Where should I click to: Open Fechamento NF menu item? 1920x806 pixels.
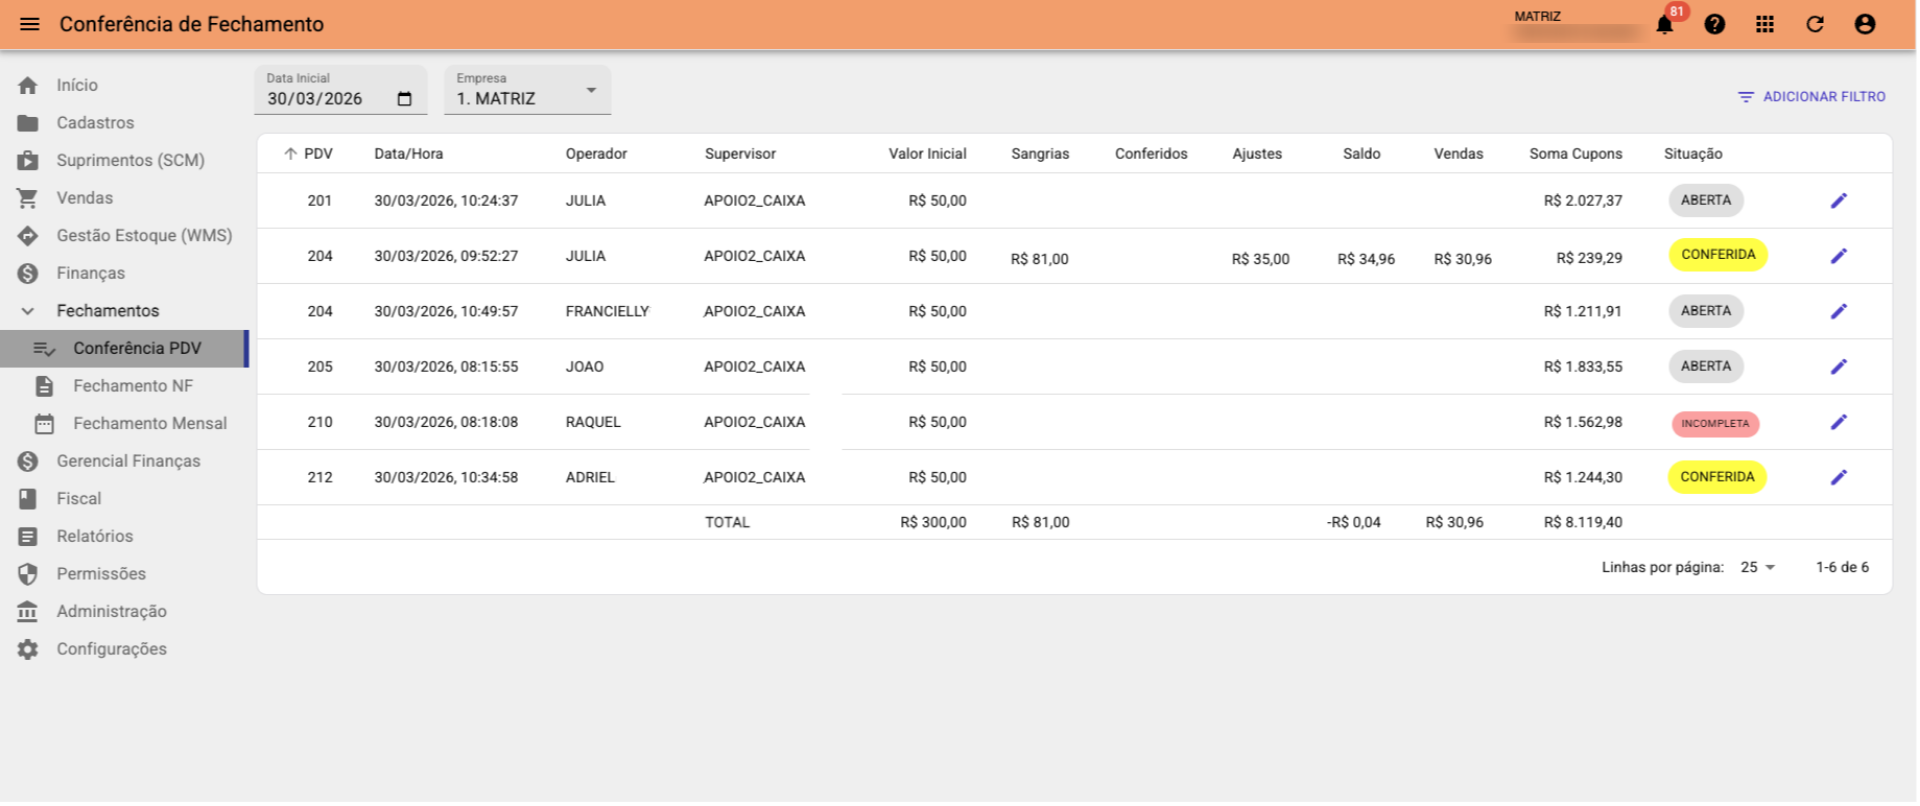tap(124, 386)
